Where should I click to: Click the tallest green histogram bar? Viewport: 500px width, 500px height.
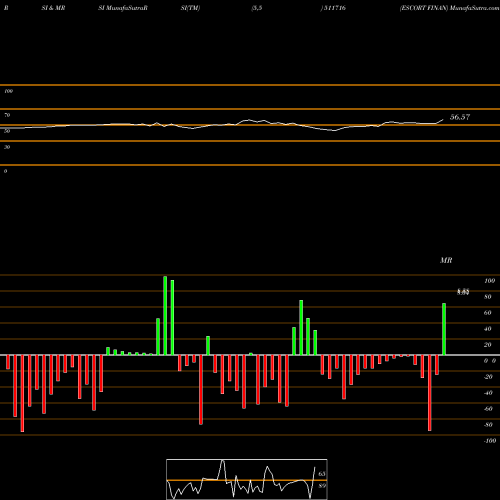(x=165, y=315)
